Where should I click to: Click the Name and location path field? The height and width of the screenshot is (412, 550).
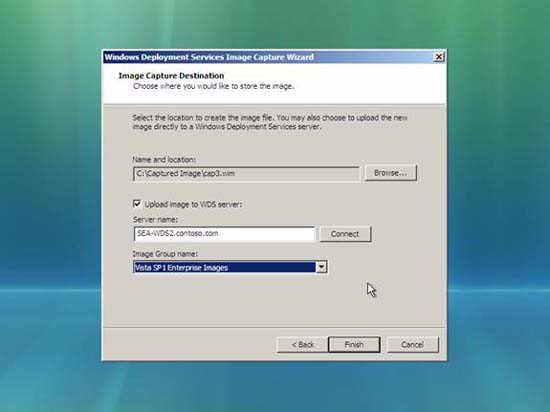(247, 174)
